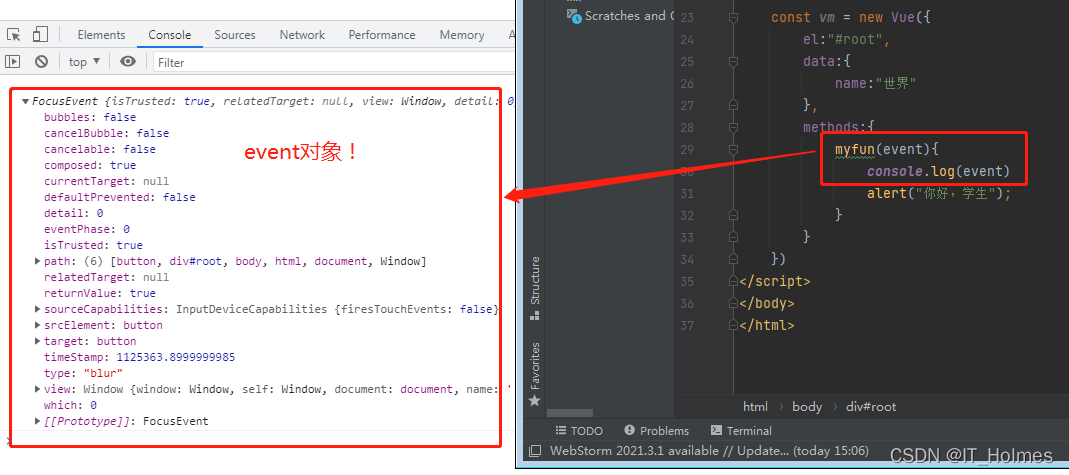
Task: Click the timeStamp: 1125363.8999999985 value
Action: point(176,357)
